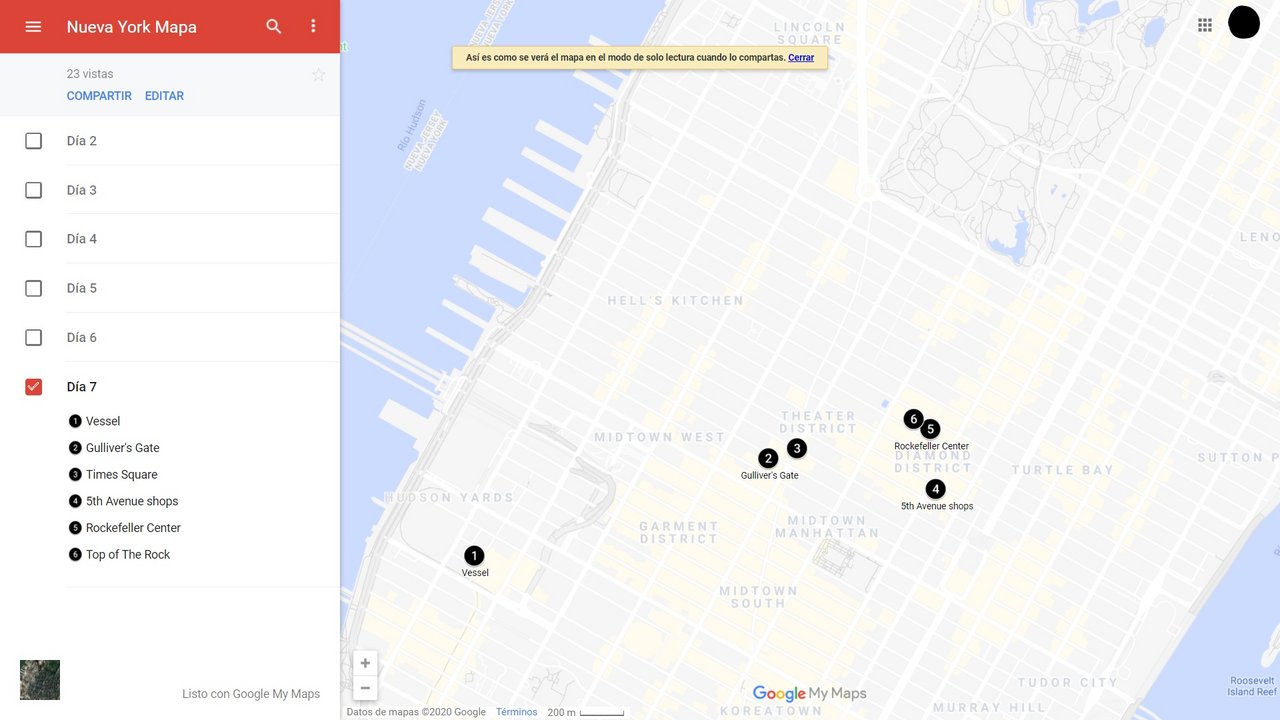Viewport: 1280px width, 720px height.
Task: Click map marker 1 at Vessel
Action: (474, 555)
